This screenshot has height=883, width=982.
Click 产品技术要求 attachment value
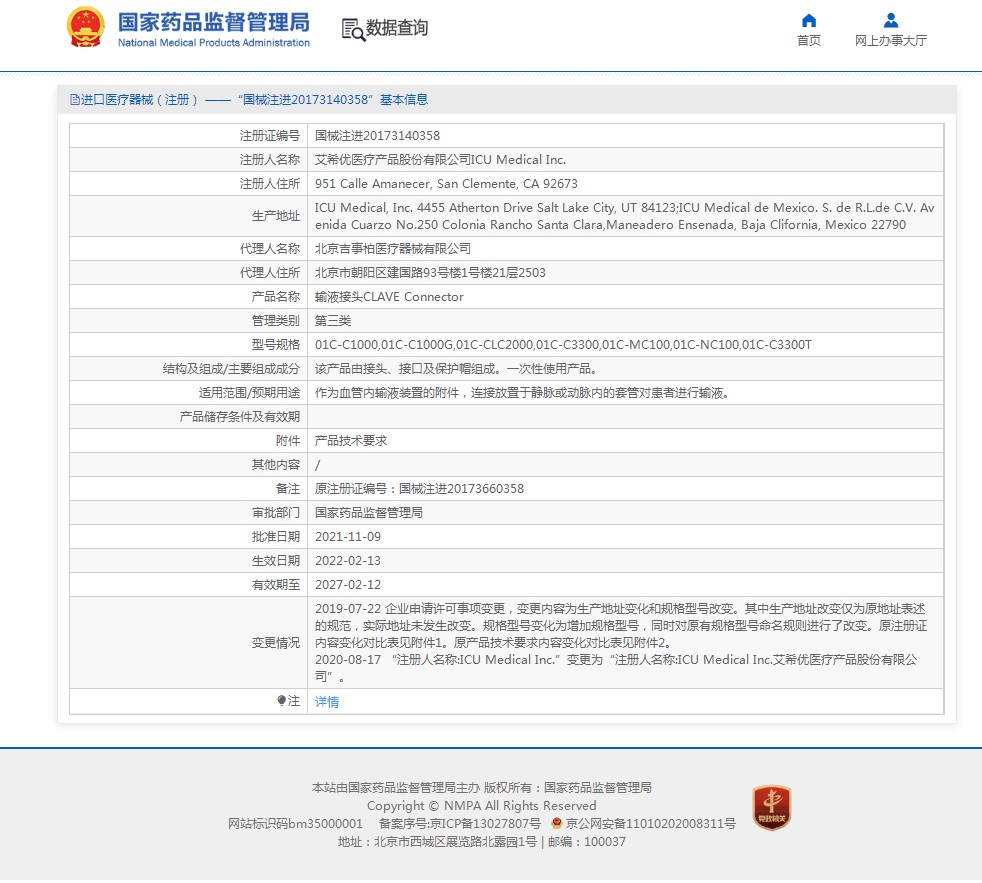click(x=351, y=441)
